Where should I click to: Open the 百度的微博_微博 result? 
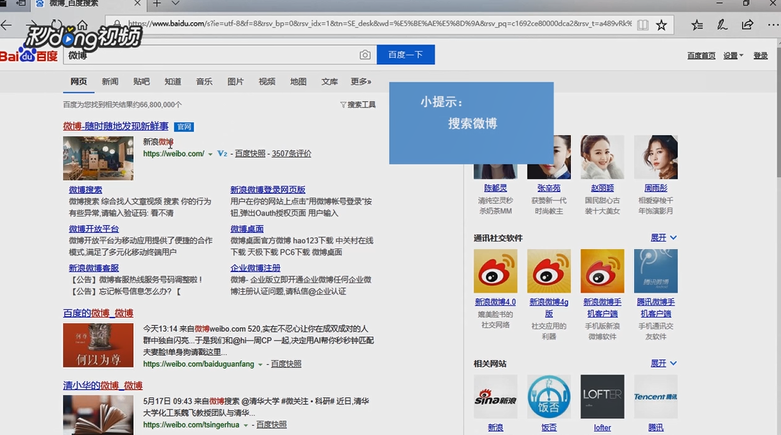pos(98,313)
